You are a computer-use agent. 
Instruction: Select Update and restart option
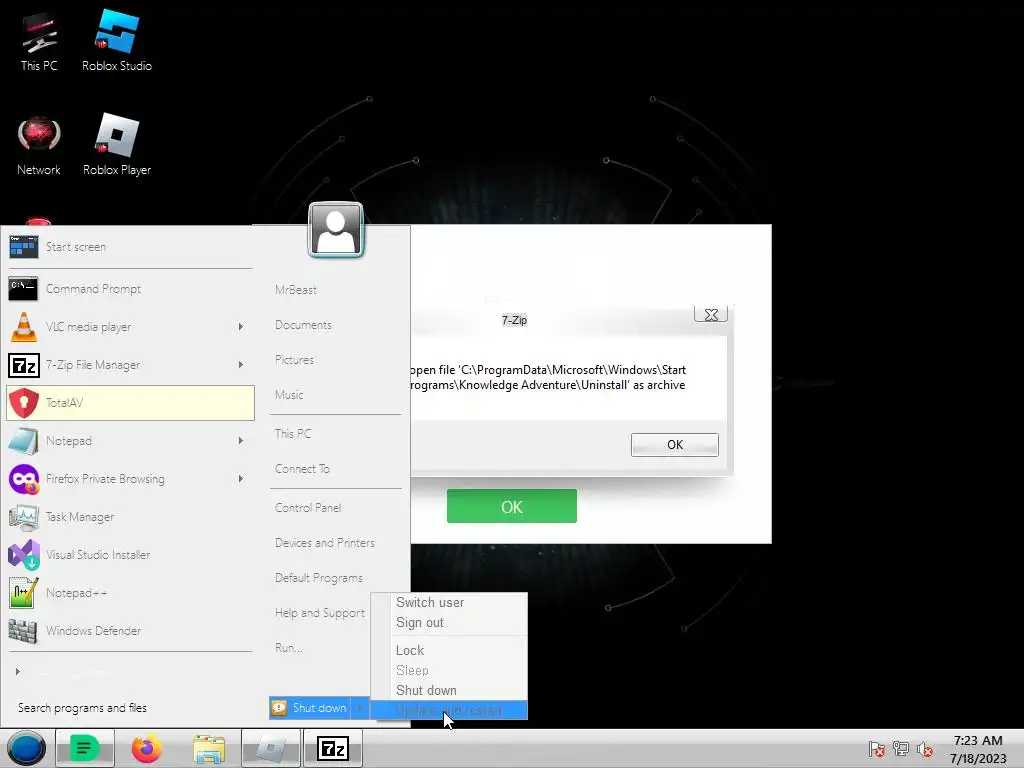pyautogui.click(x=449, y=710)
